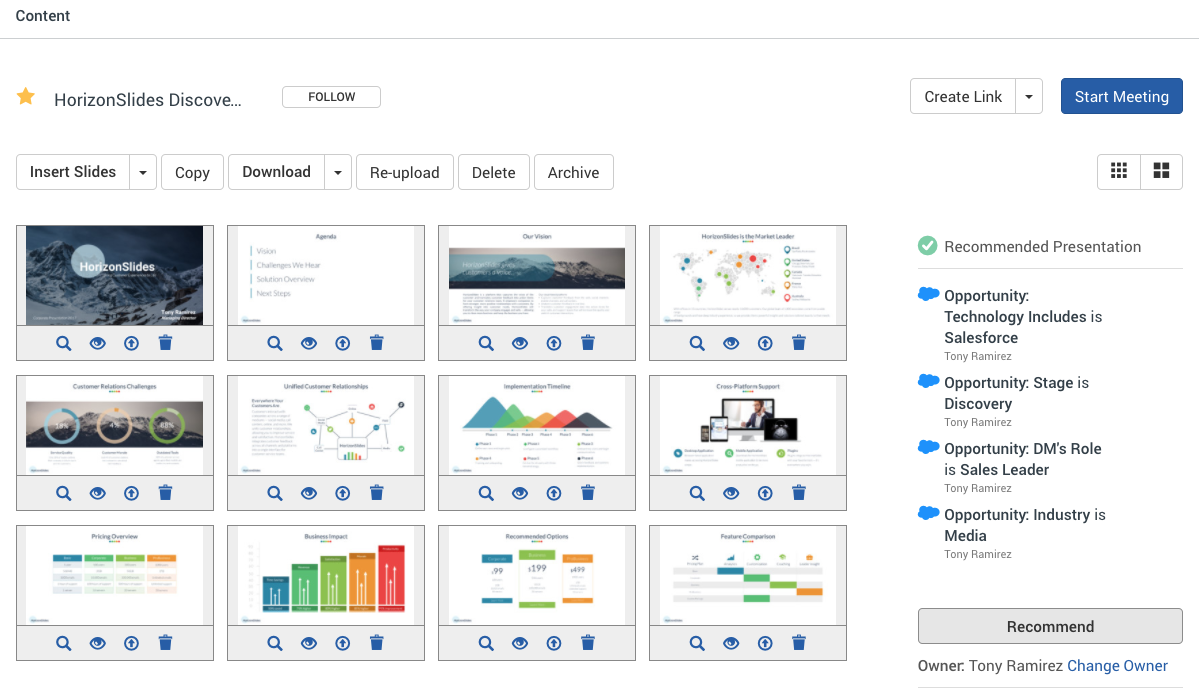Click the upload arrow under Implementation Timeline
The width and height of the screenshot is (1199, 698).
pyautogui.click(x=554, y=493)
